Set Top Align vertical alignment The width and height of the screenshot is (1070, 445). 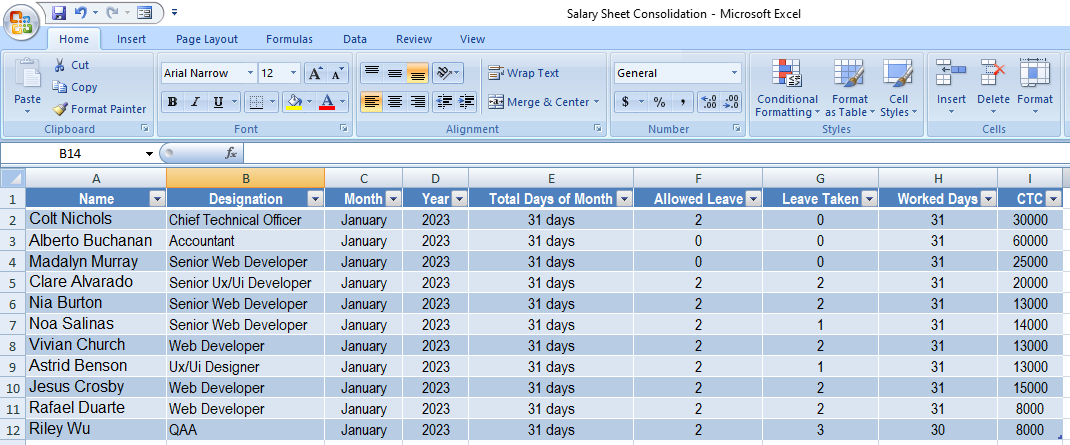click(x=372, y=72)
